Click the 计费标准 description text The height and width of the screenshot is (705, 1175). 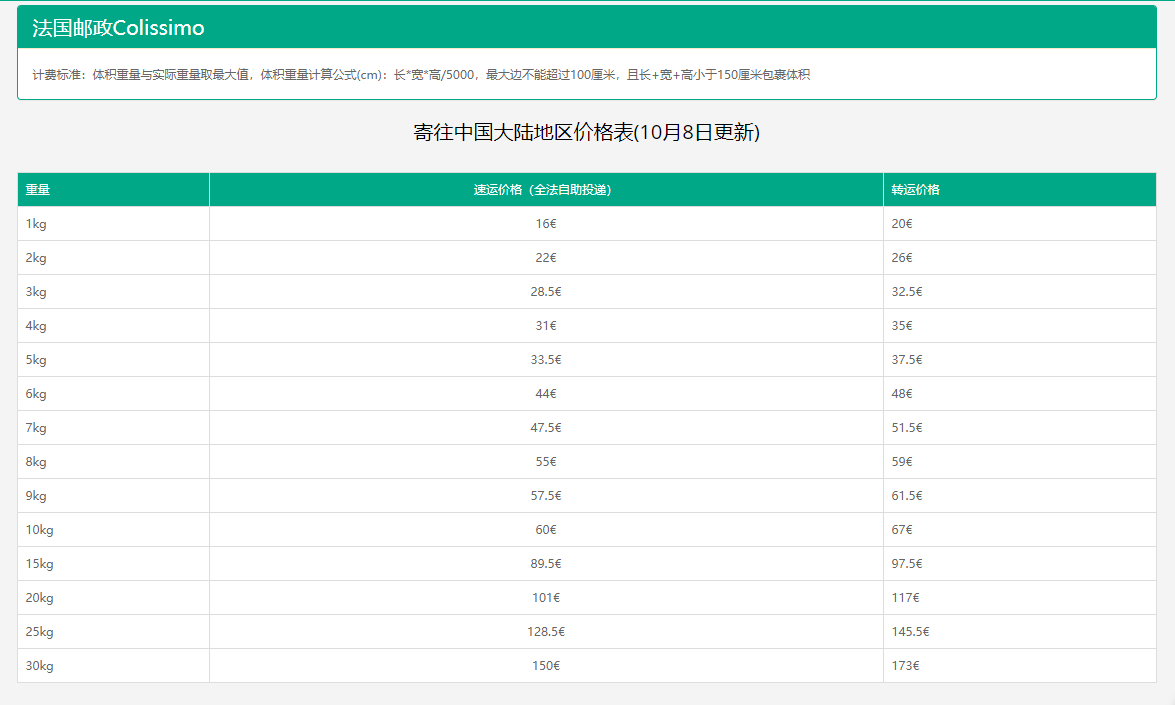pos(421,74)
